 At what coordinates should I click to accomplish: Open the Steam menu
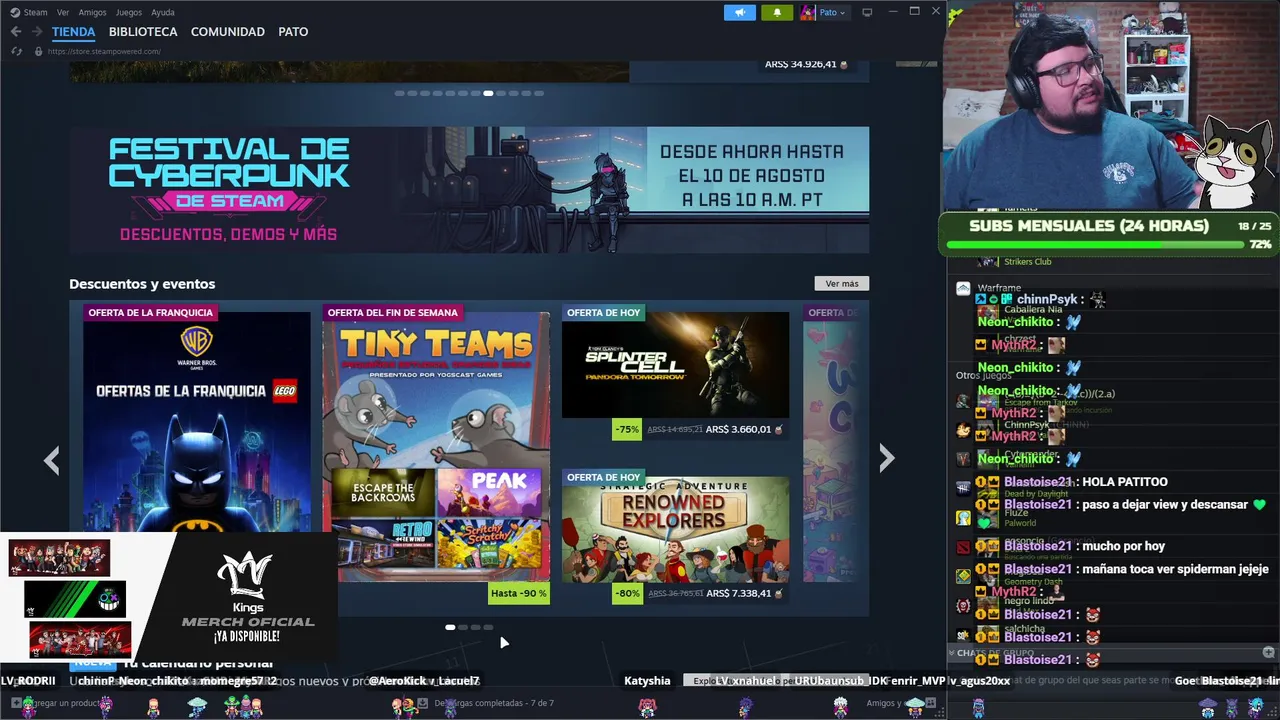(x=35, y=12)
